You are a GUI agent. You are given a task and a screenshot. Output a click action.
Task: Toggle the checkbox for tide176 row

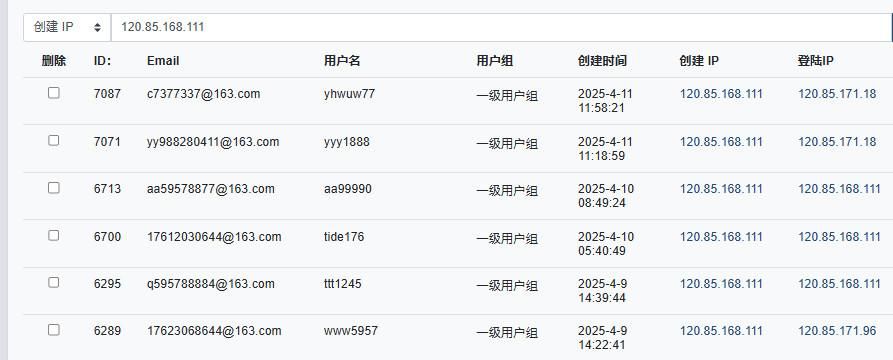[54, 235]
